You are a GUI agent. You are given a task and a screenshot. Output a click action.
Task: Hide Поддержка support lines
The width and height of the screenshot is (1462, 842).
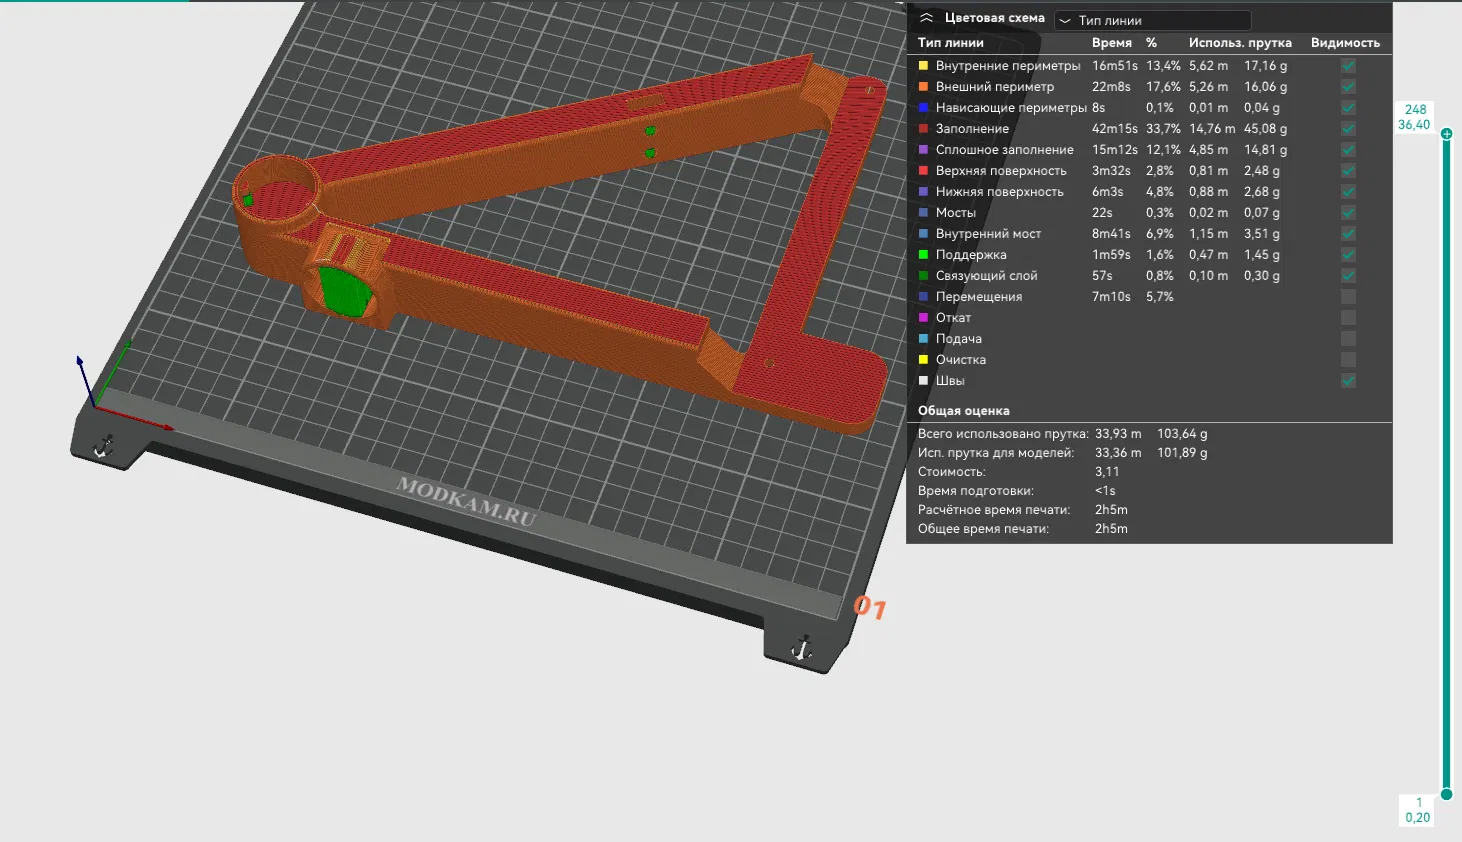[1349, 255]
